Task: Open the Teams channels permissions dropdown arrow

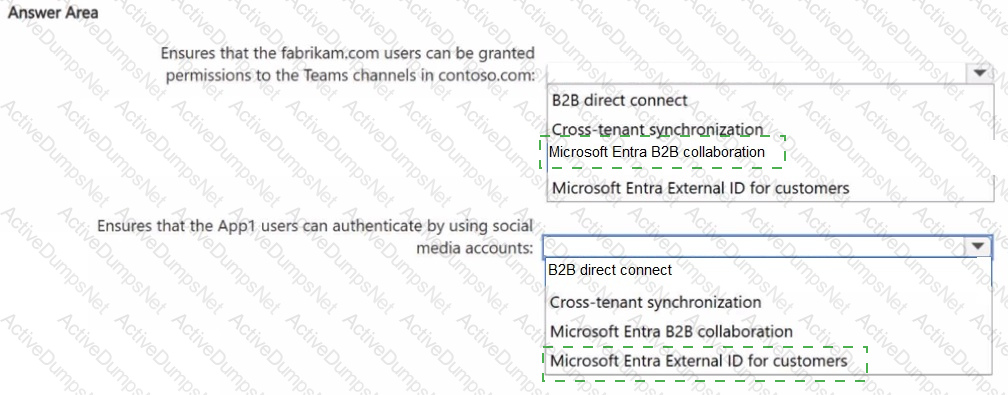Action: pos(979,73)
